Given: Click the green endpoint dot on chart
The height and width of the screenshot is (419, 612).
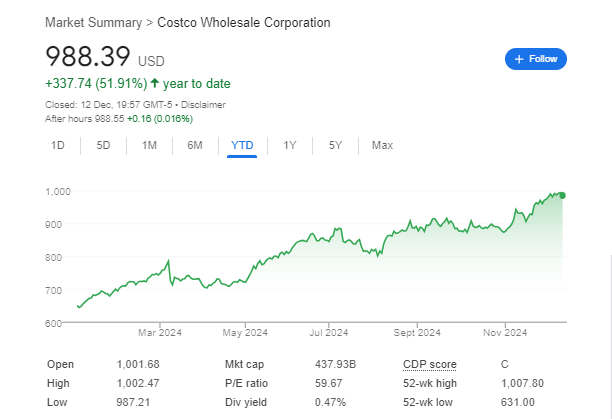Looking at the screenshot, I should pyautogui.click(x=562, y=195).
